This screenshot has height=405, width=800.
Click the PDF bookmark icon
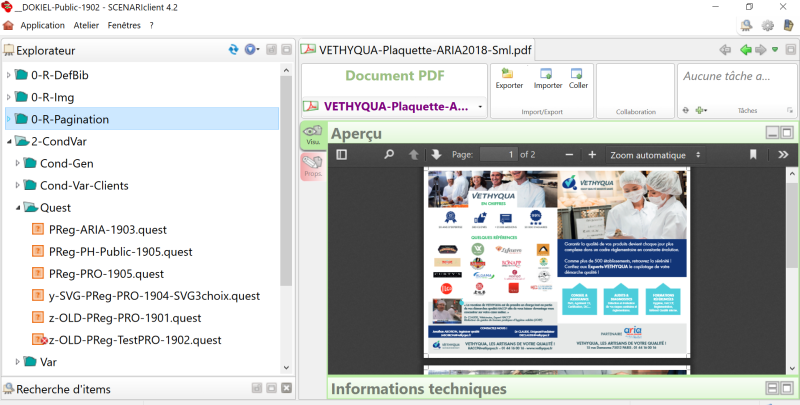(x=754, y=155)
